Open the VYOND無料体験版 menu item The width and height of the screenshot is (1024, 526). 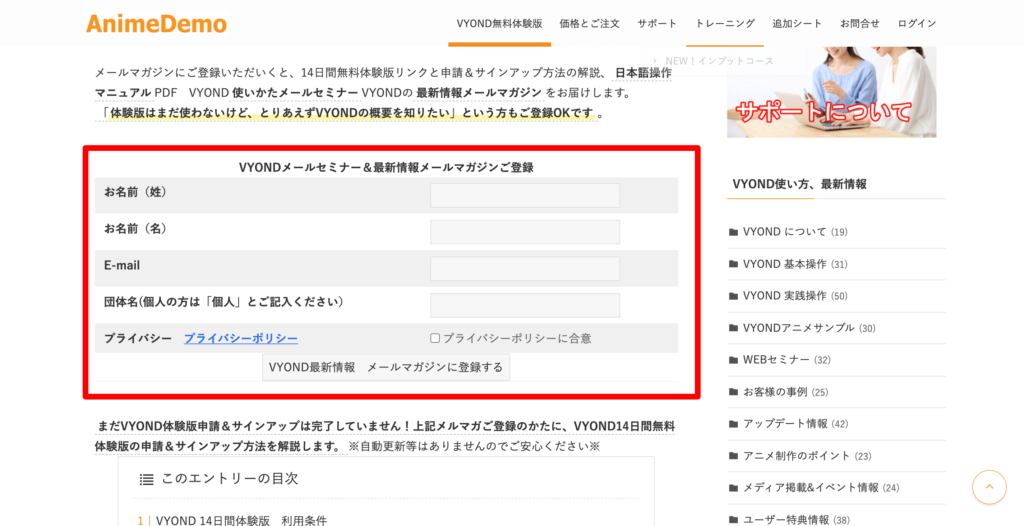(500, 24)
